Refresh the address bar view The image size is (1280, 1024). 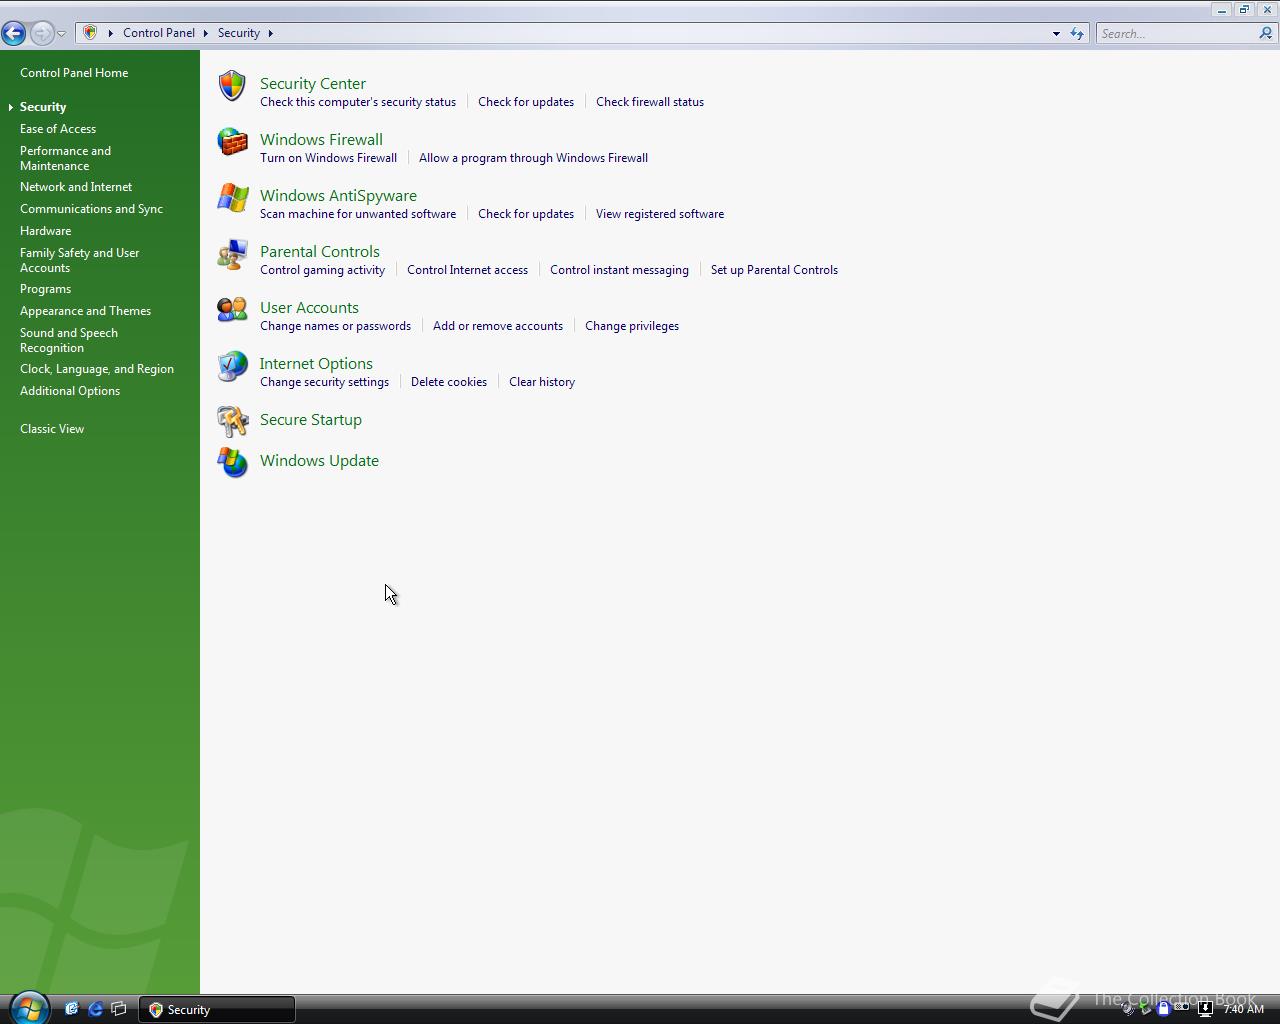[1077, 33]
